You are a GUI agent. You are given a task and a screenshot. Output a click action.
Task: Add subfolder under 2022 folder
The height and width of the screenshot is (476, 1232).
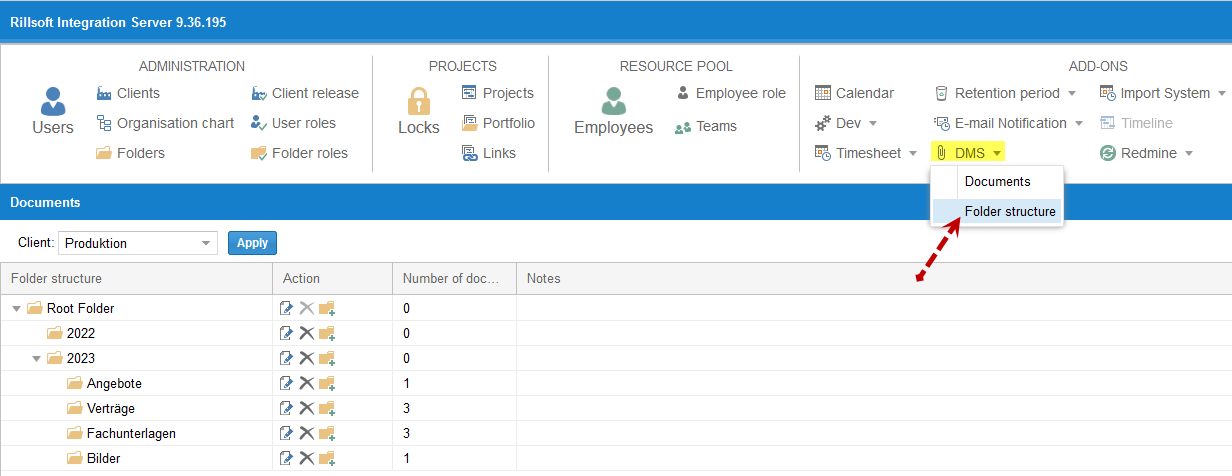pyautogui.click(x=327, y=333)
